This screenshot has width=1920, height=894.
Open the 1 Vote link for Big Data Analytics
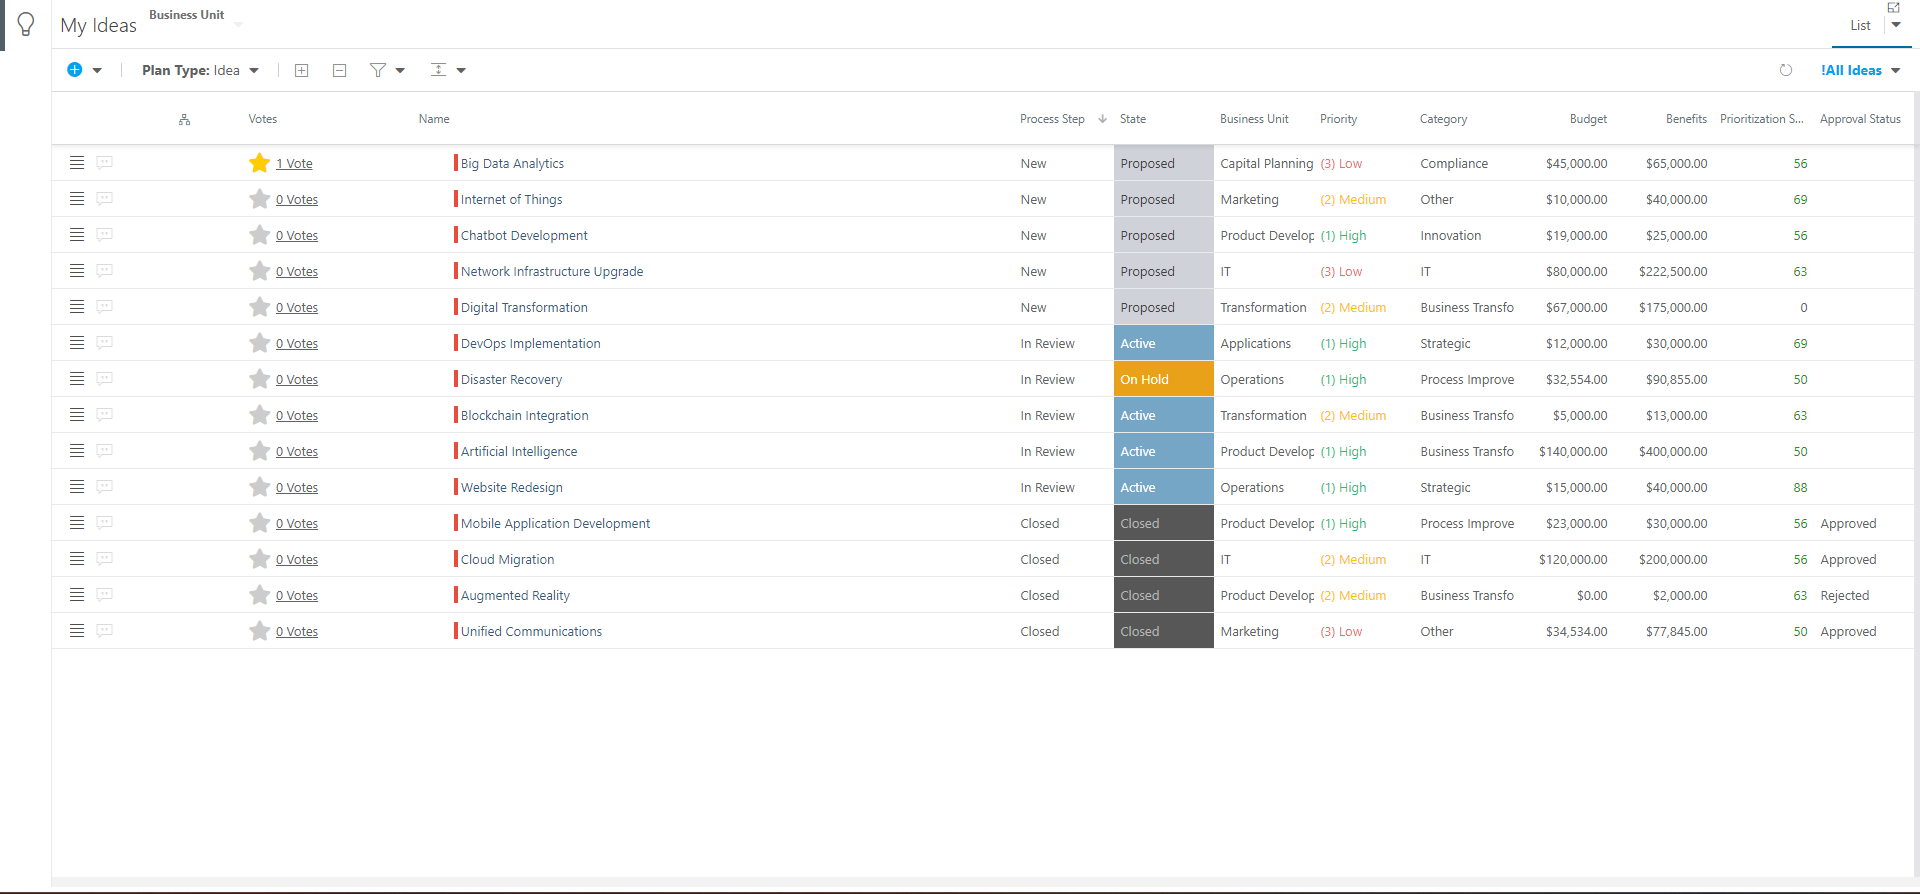pyautogui.click(x=294, y=164)
